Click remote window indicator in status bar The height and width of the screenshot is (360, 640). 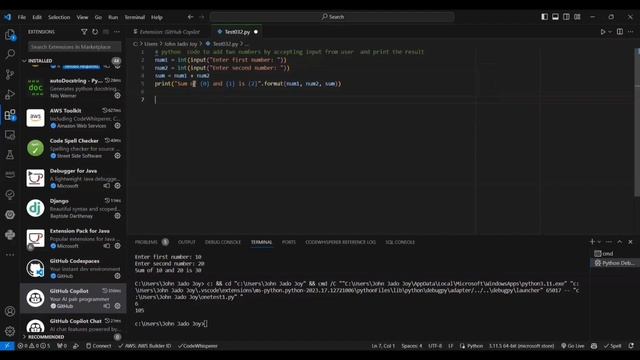click(7, 346)
